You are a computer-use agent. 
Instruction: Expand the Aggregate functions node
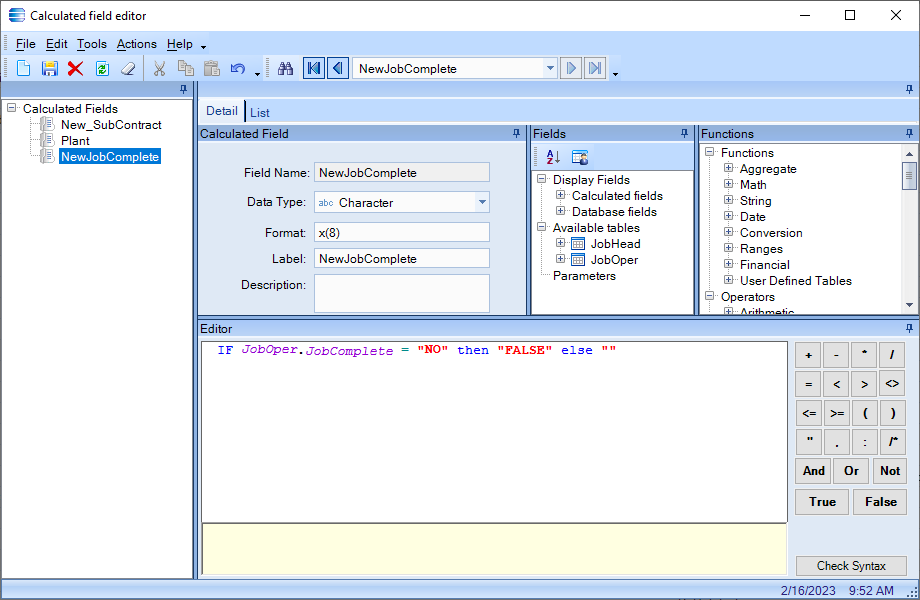pyautogui.click(x=728, y=168)
